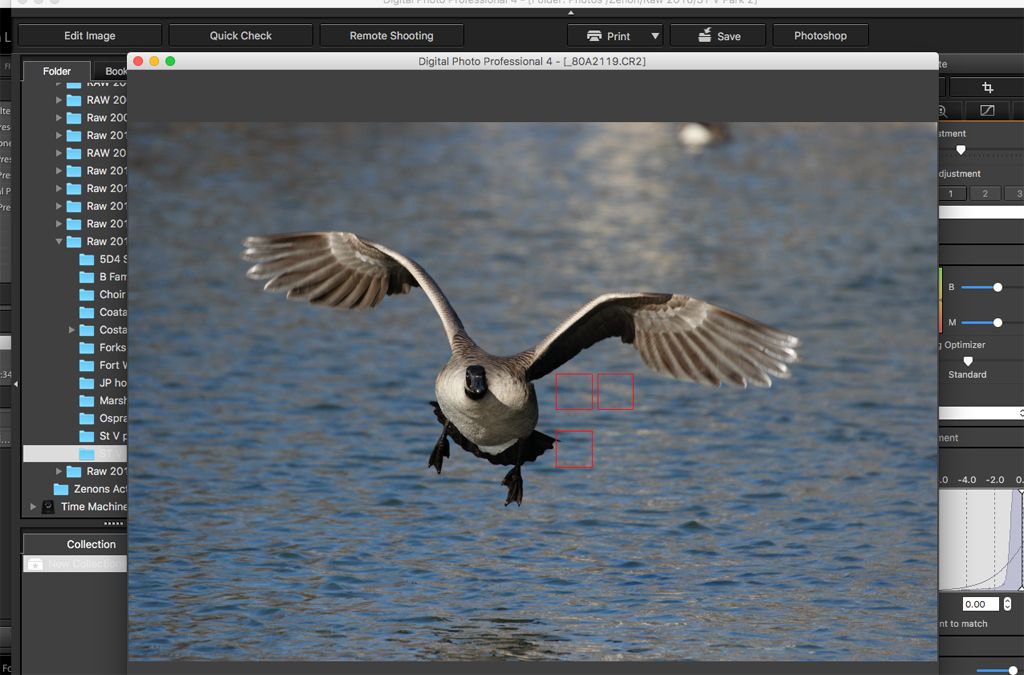This screenshot has height=675, width=1024.
Task: Select the crop tool icon
Action: [x=987, y=88]
